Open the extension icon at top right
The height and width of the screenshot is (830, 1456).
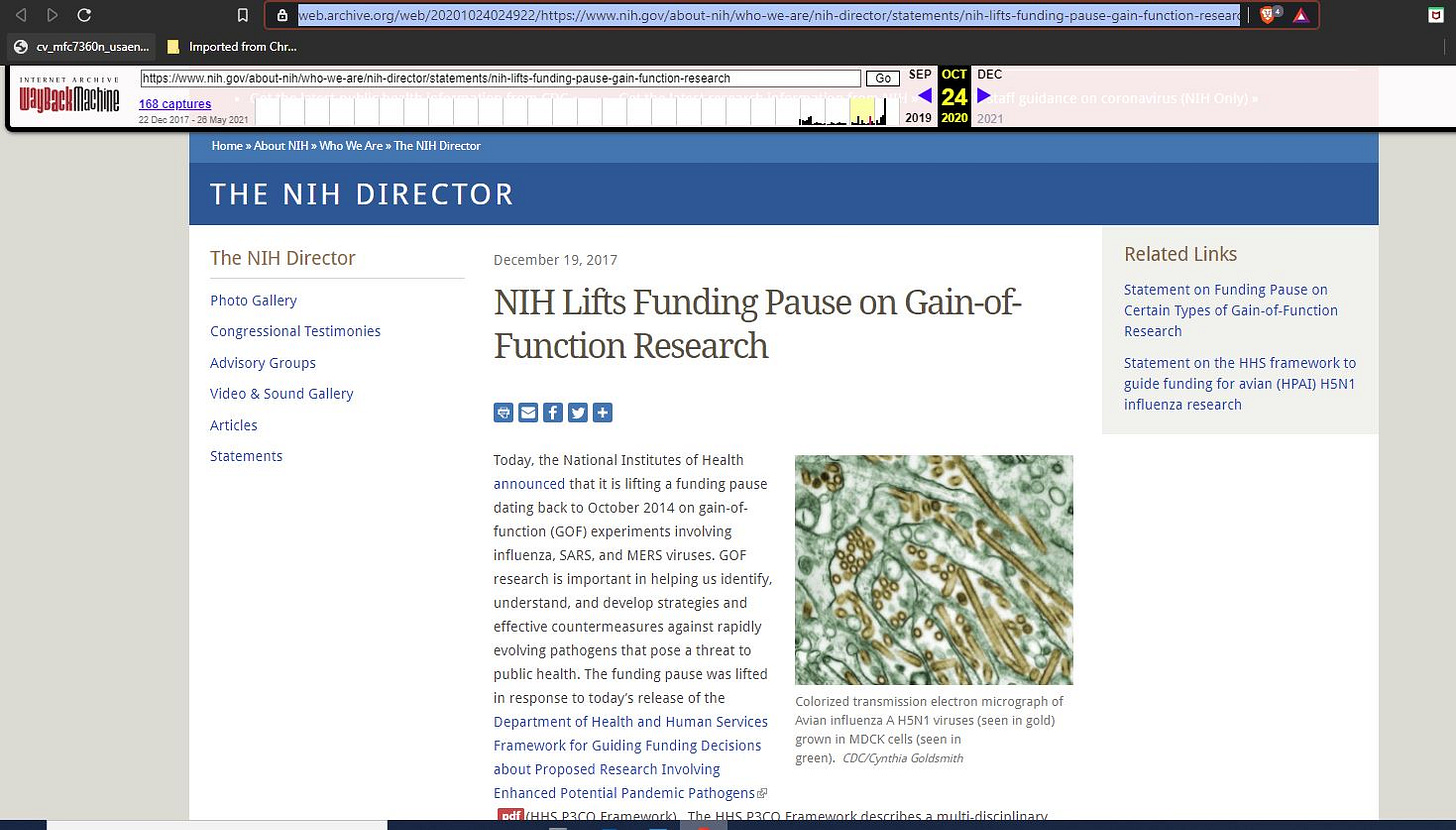(x=1436, y=15)
